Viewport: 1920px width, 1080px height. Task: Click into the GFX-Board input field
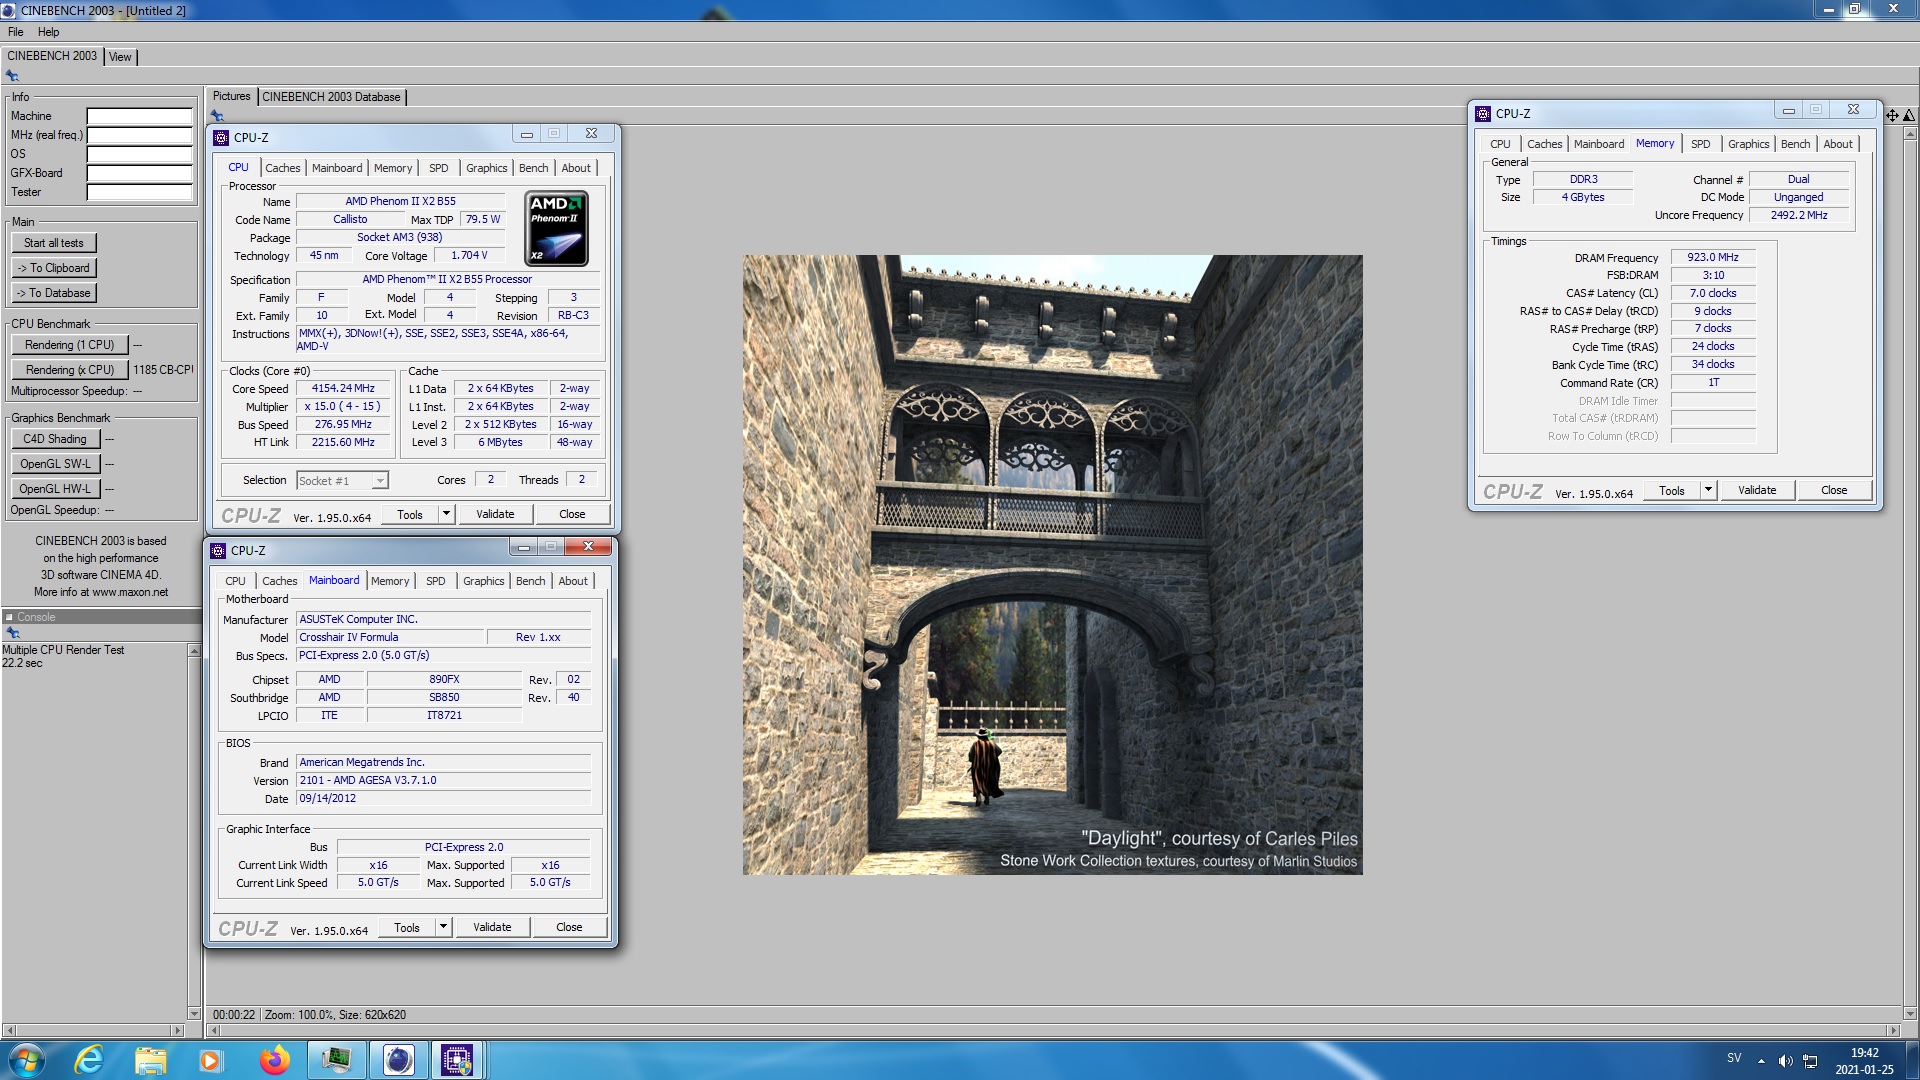140,173
